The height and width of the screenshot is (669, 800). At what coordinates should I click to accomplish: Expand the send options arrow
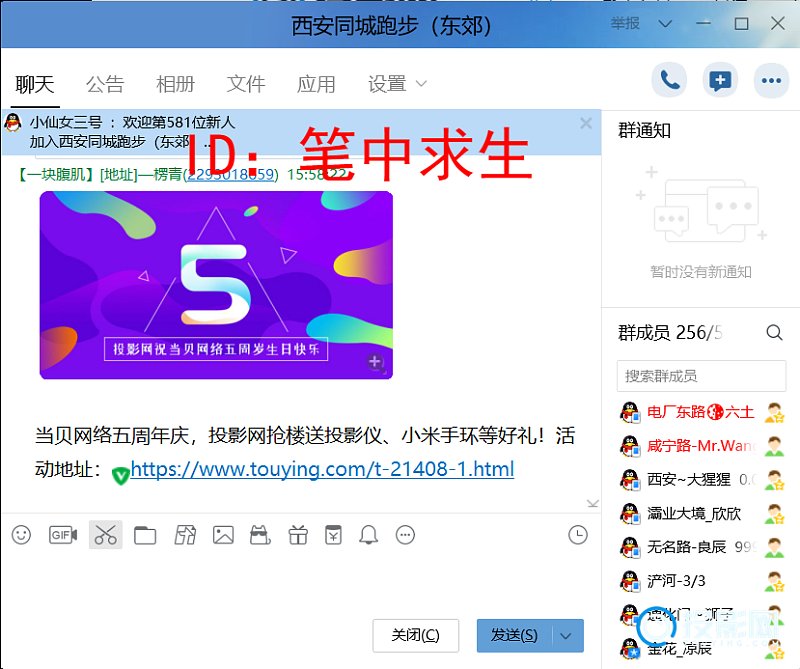(566, 635)
